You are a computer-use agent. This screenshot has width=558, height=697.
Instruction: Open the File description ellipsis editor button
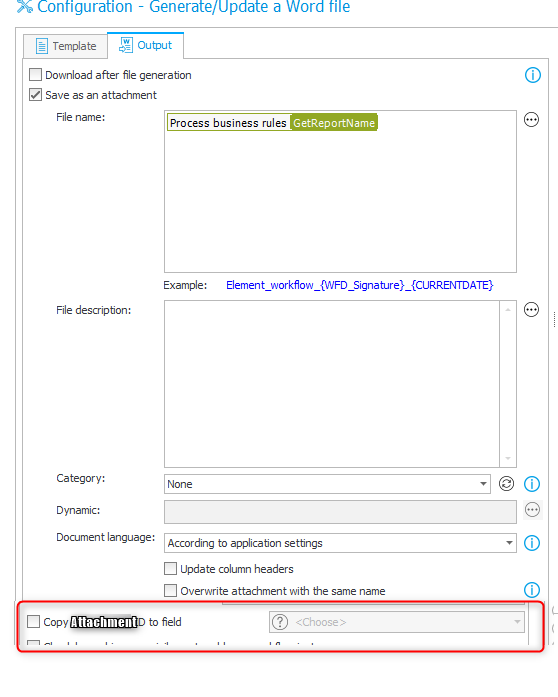tap(531, 310)
